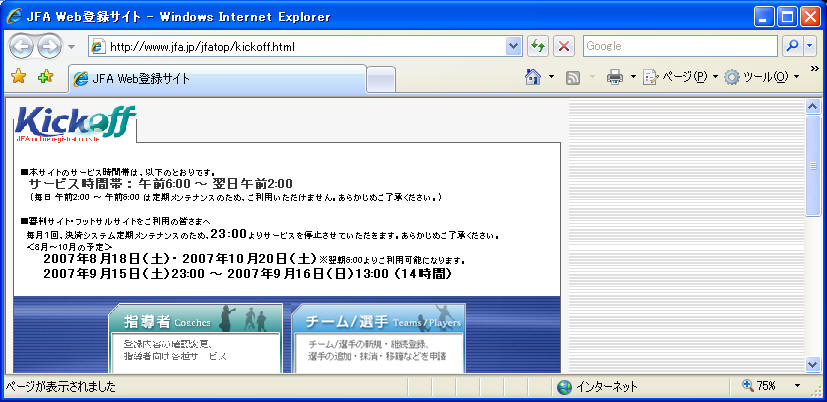Click the Print icon

pos(615,77)
